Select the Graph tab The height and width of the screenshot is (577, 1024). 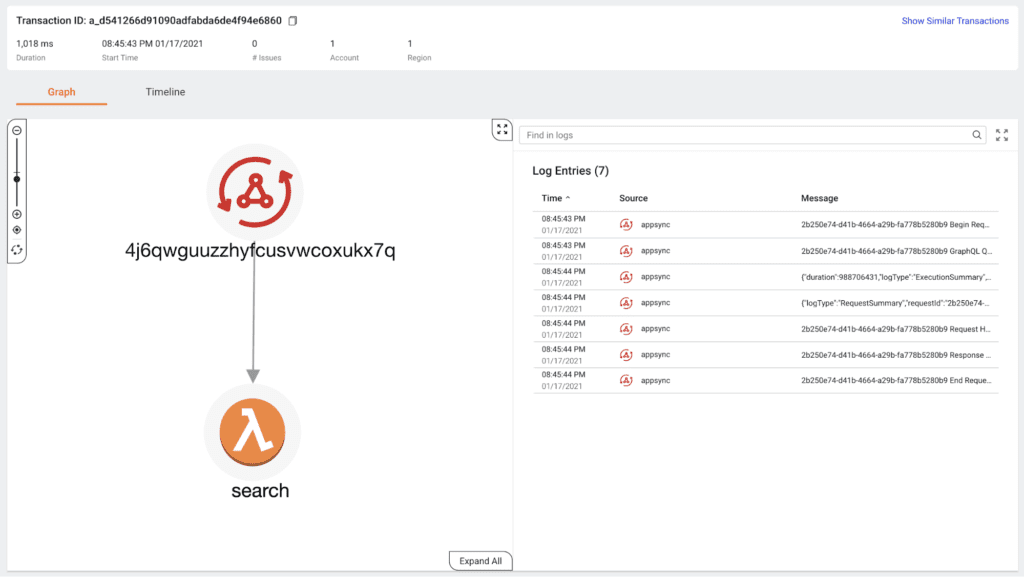click(x=61, y=91)
